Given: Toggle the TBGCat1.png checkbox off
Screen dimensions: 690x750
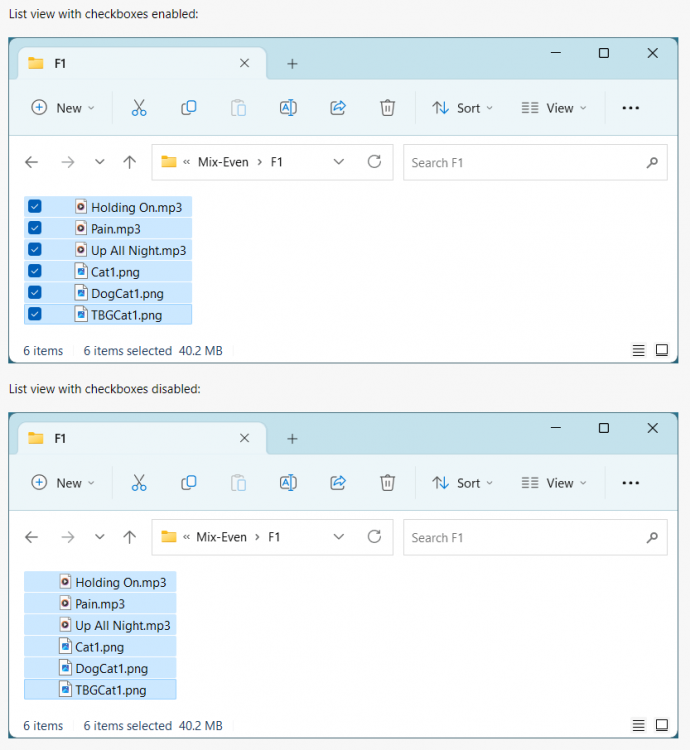Looking at the screenshot, I should pyautogui.click(x=35, y=314).
